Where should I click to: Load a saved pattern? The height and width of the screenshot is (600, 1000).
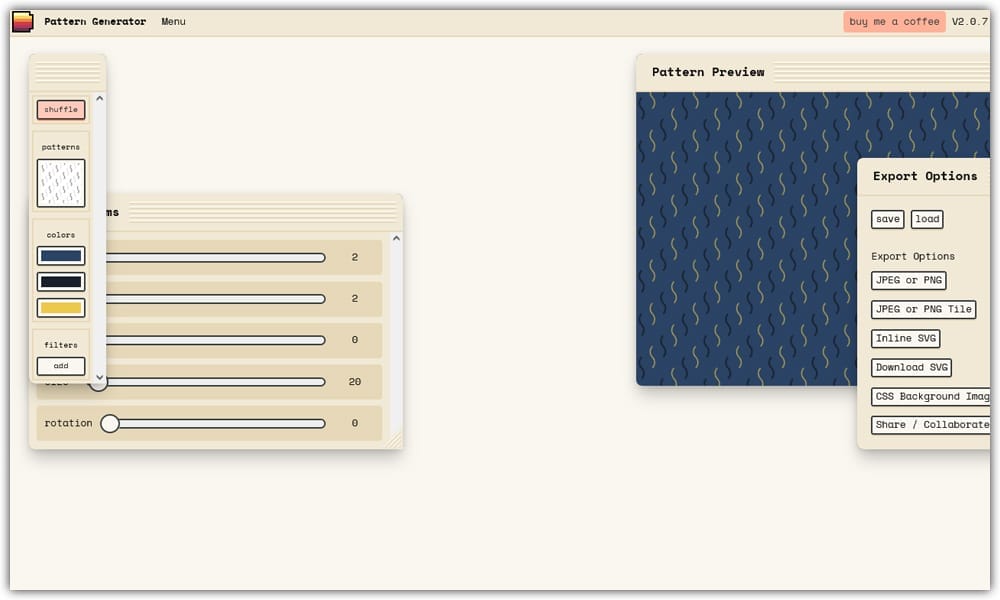[x=927, y=219]
